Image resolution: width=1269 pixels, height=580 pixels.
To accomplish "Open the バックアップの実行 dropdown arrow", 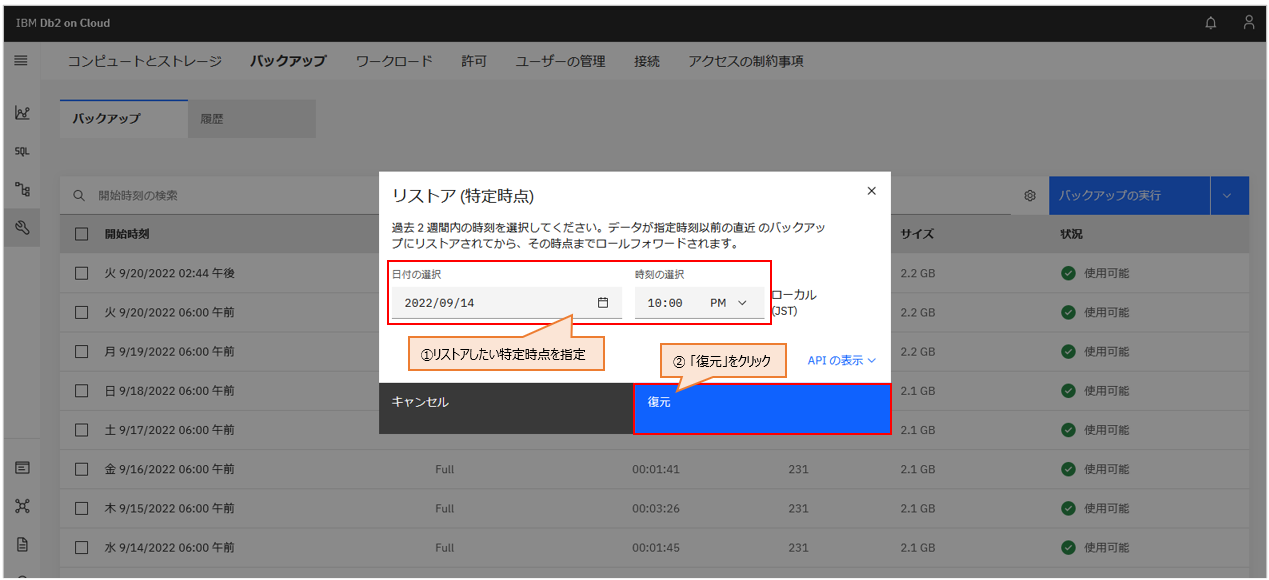I will [1229, 196].
